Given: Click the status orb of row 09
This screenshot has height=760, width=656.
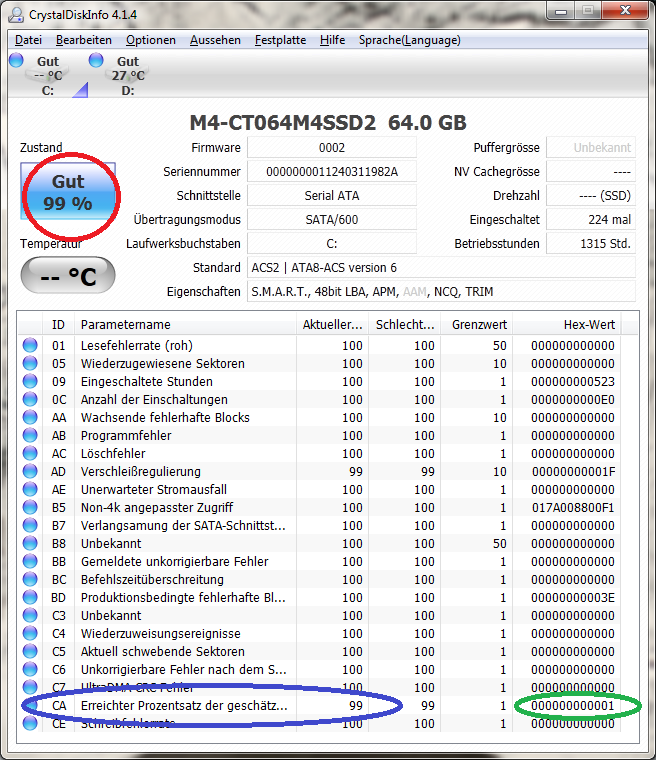Looking at the screenshot, I should pos(30,381).
